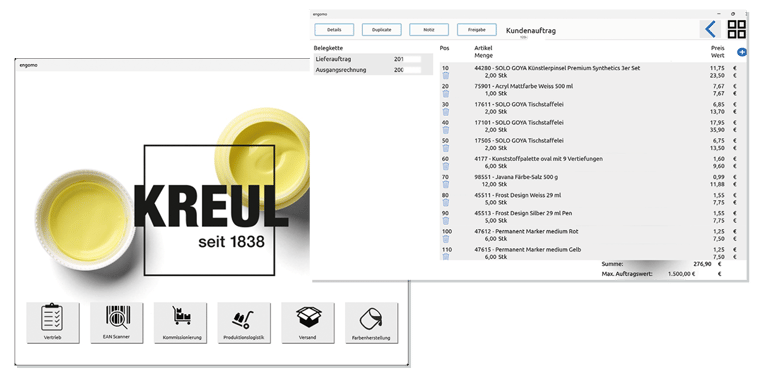Click the price 11,75
The image size is (760, 380).
(717, 68)
